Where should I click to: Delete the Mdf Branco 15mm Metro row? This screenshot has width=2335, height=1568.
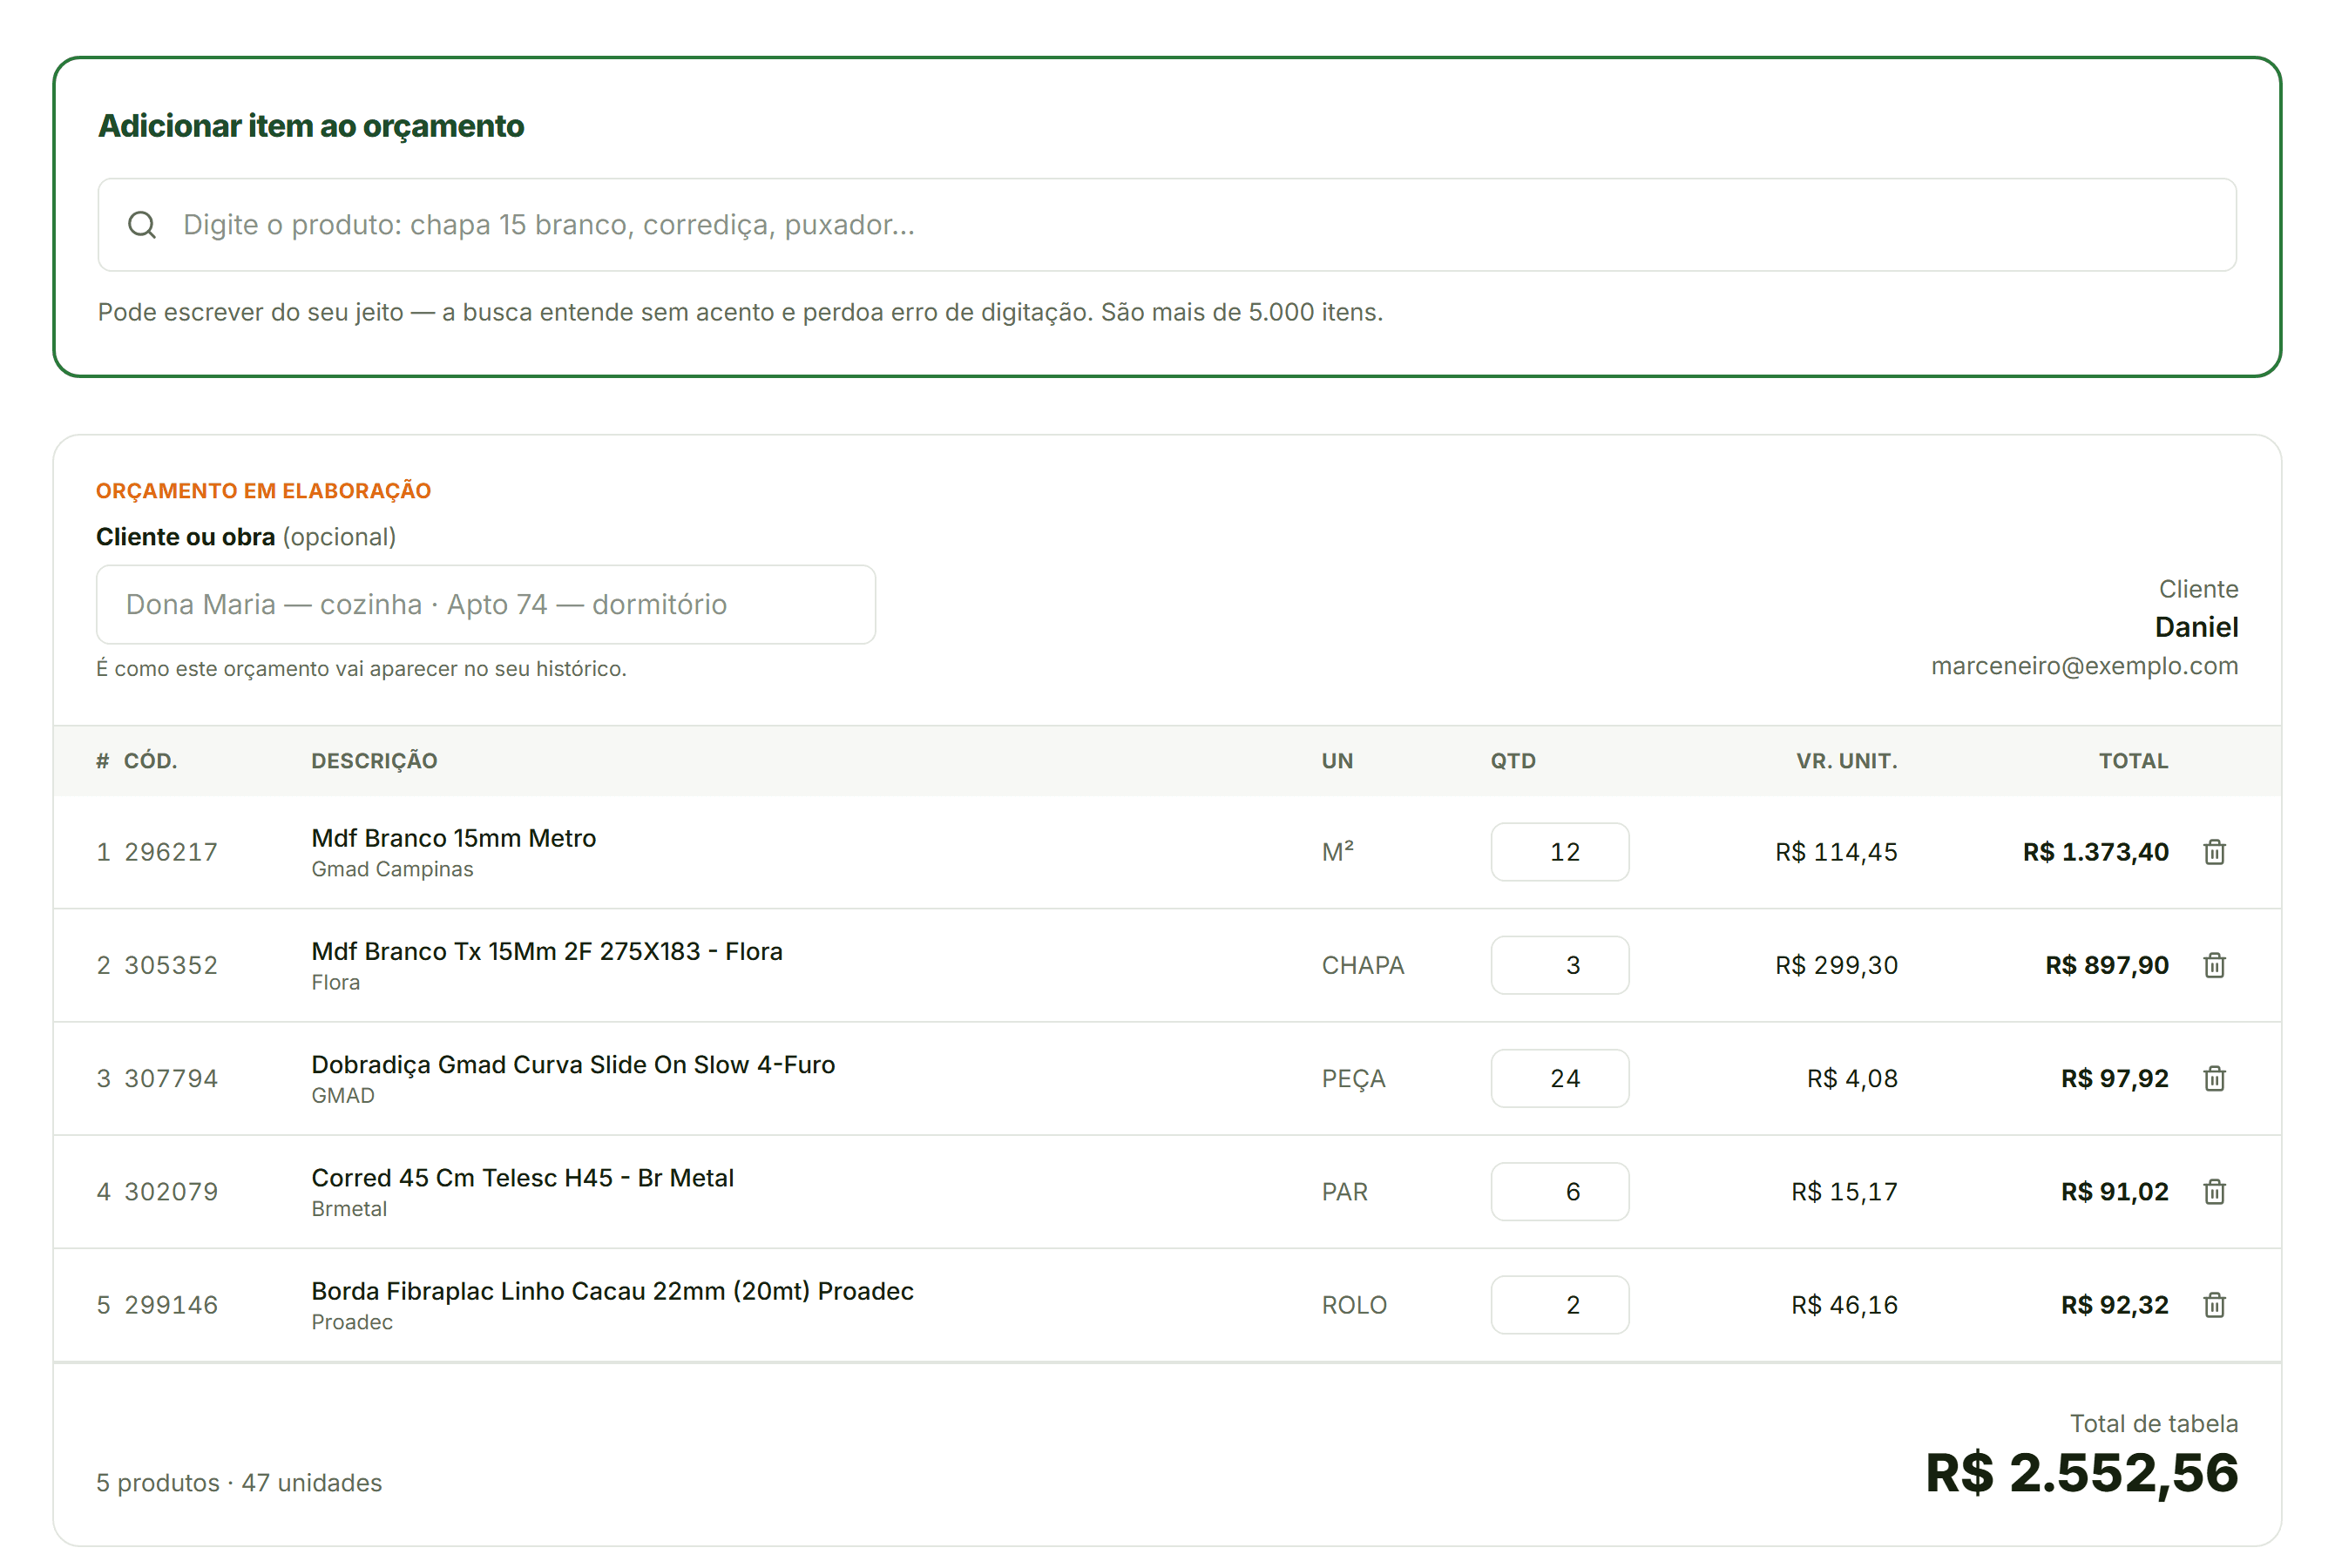click(x=2214, y=852)
